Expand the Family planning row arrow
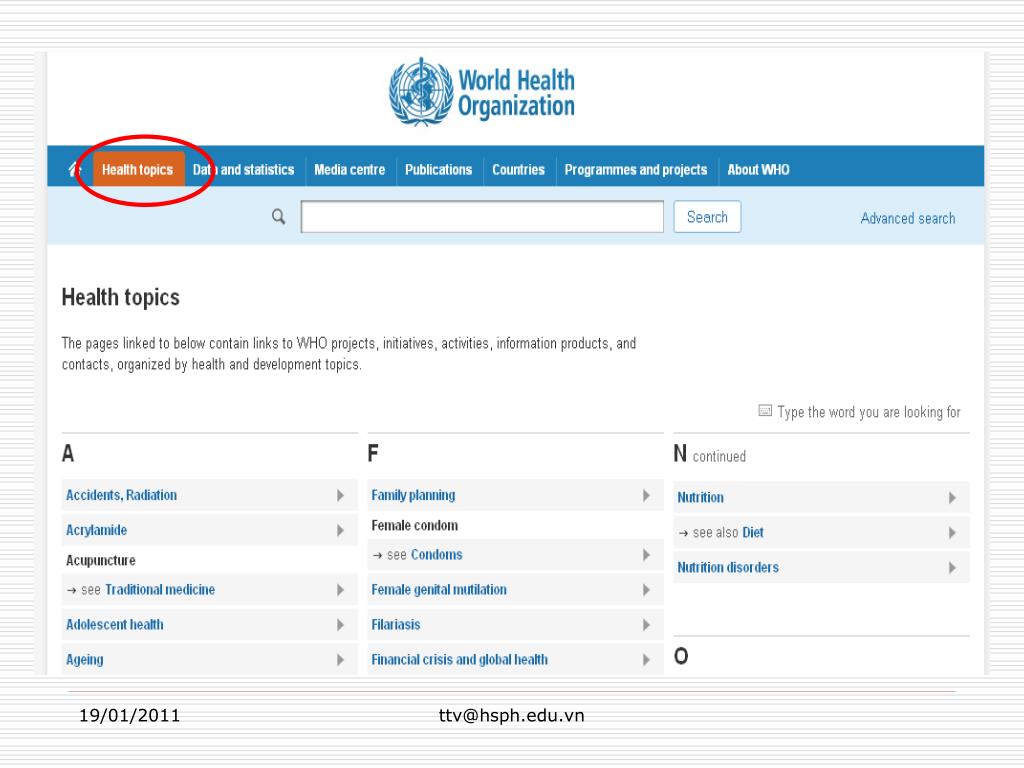1024x768 pixels. point(646,496)
